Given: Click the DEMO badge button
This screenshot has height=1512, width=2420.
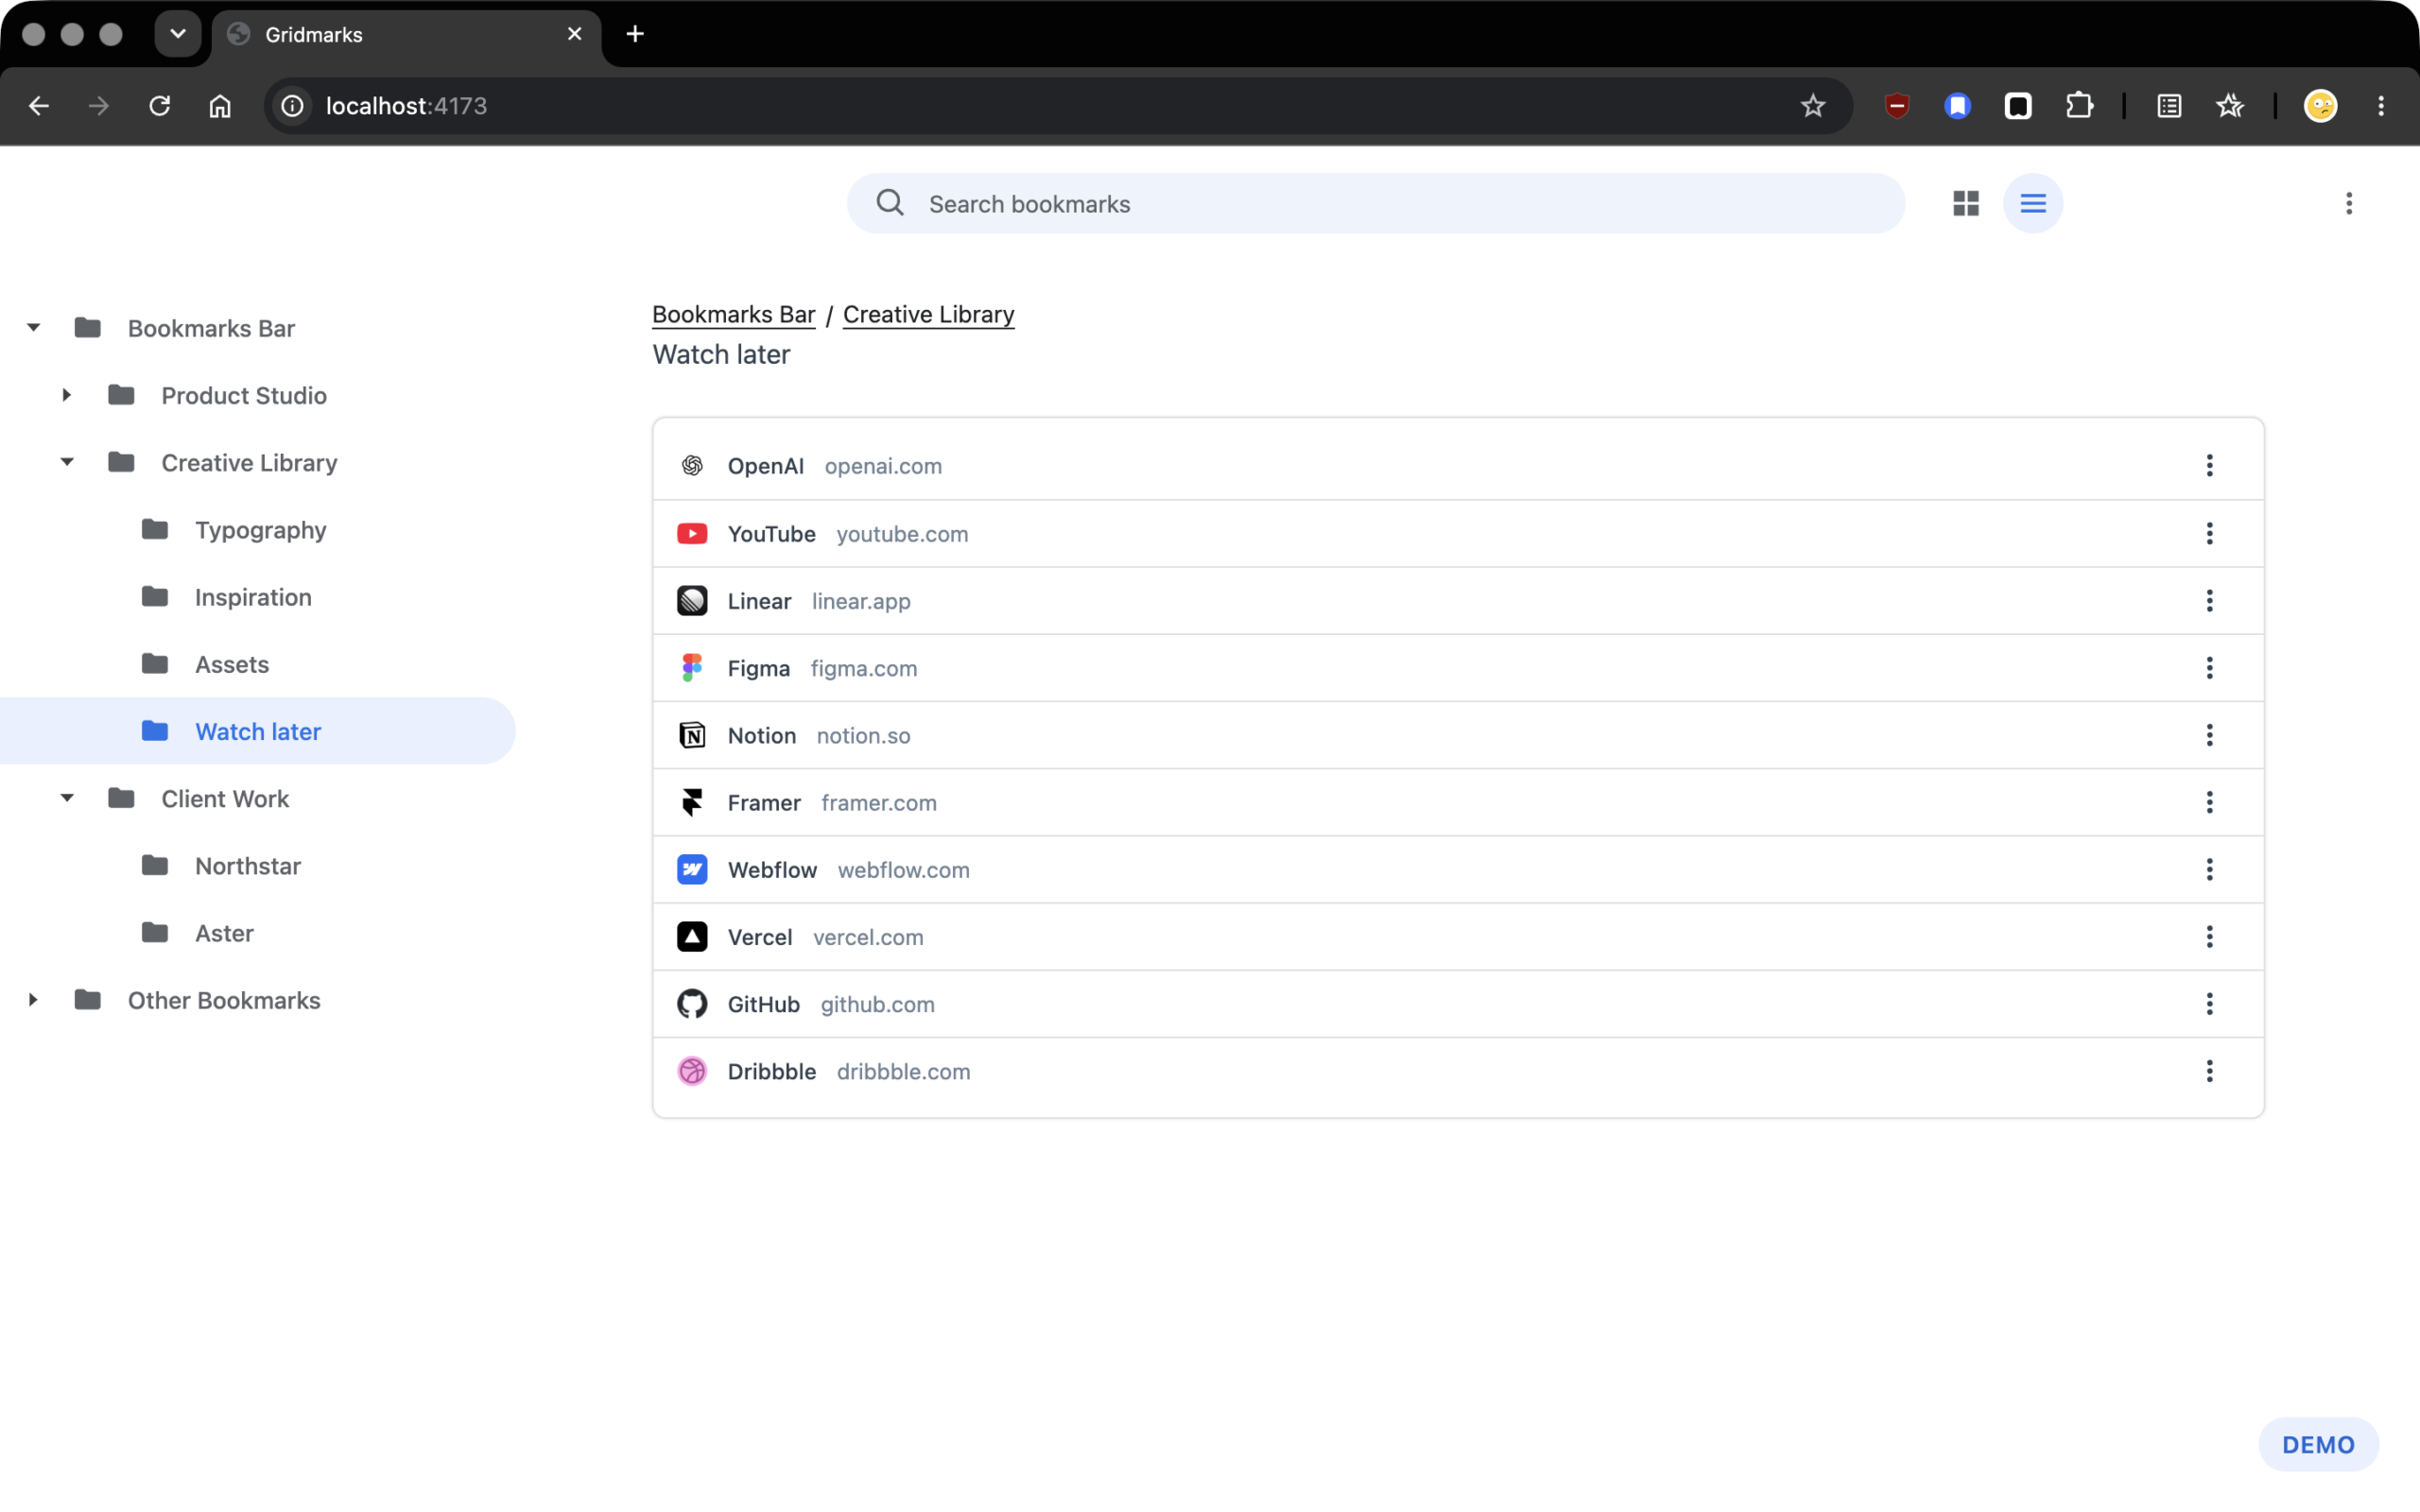Looking at the screenshot, I should click(2318, 1444).
